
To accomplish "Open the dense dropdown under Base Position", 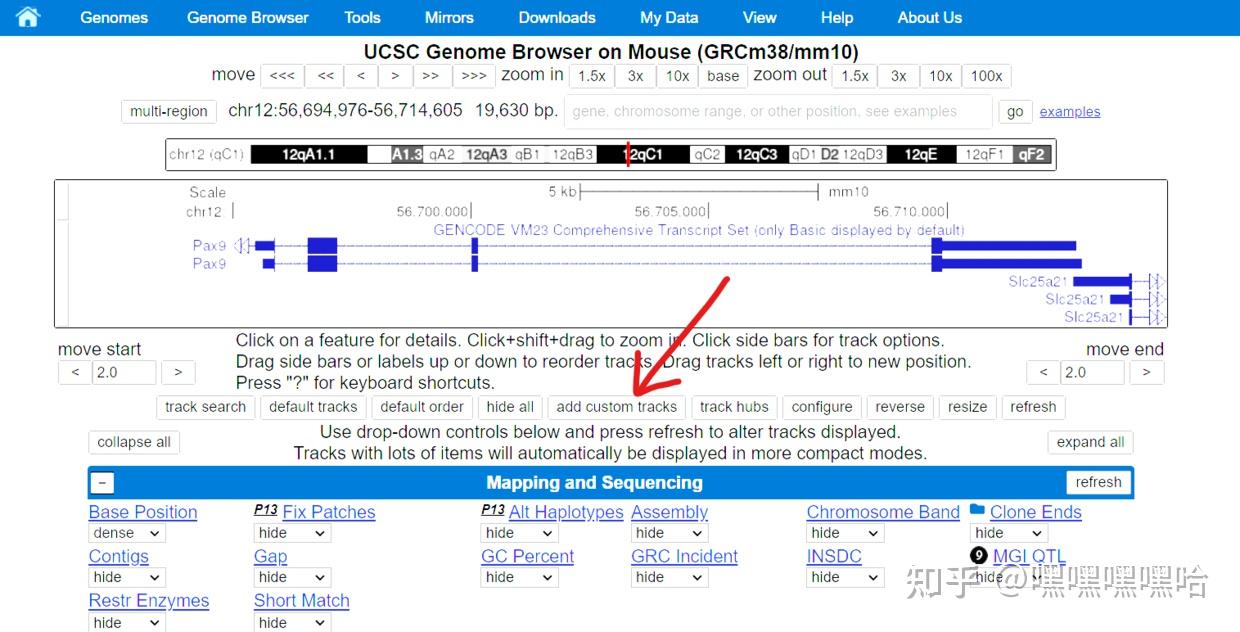I will coord(126,533).
